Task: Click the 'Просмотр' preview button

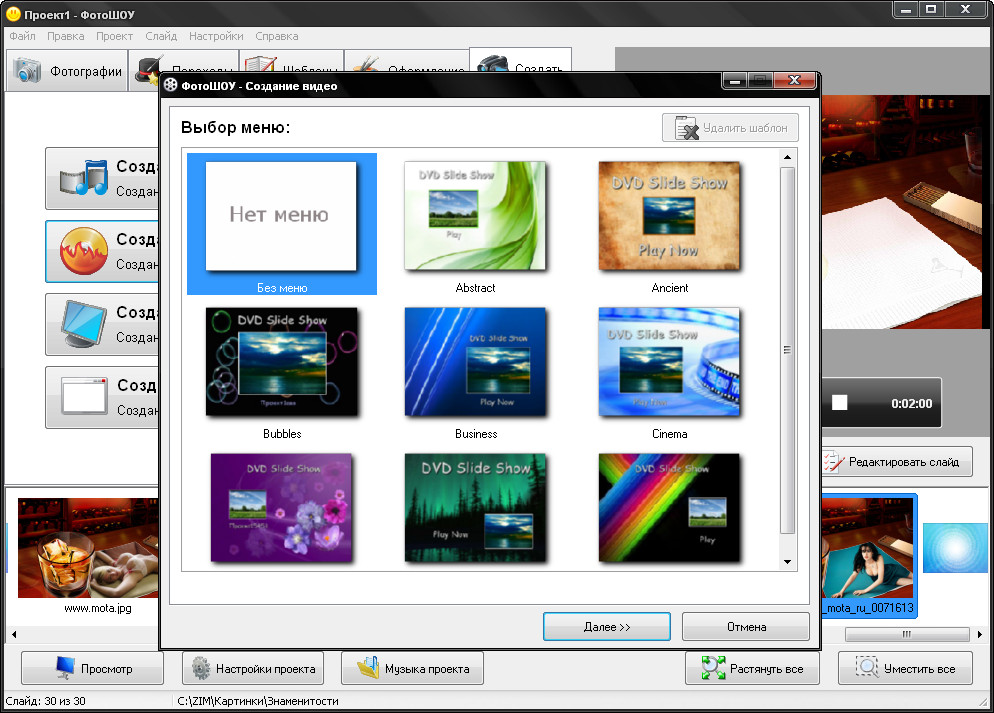Action: tap(93, 669)
